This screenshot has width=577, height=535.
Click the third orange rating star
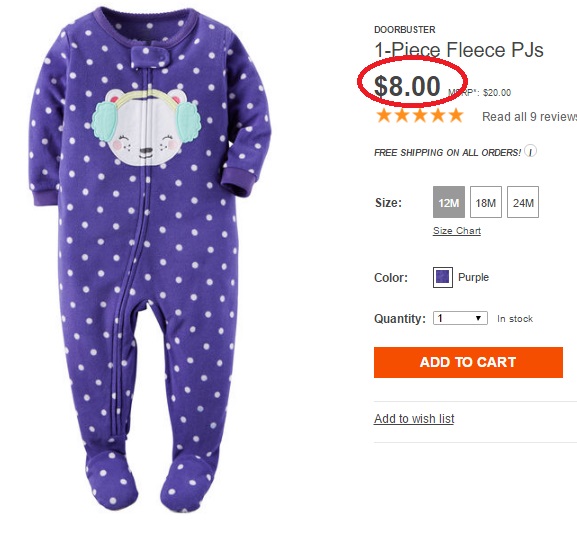click(420, 116)
